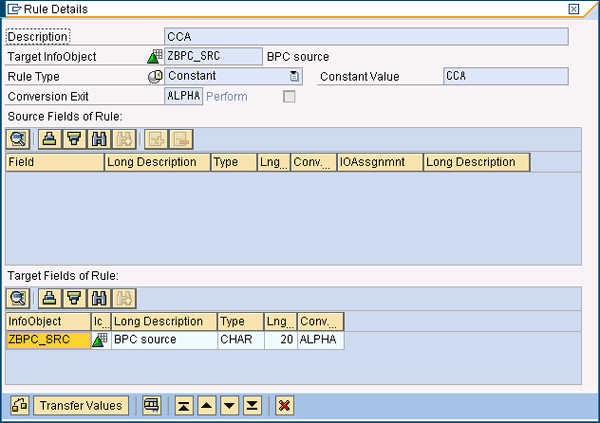This screenshot has height=423, width=600.
Task: Toggle the Perform conversion exit checkbox
Action: (289, 97)
